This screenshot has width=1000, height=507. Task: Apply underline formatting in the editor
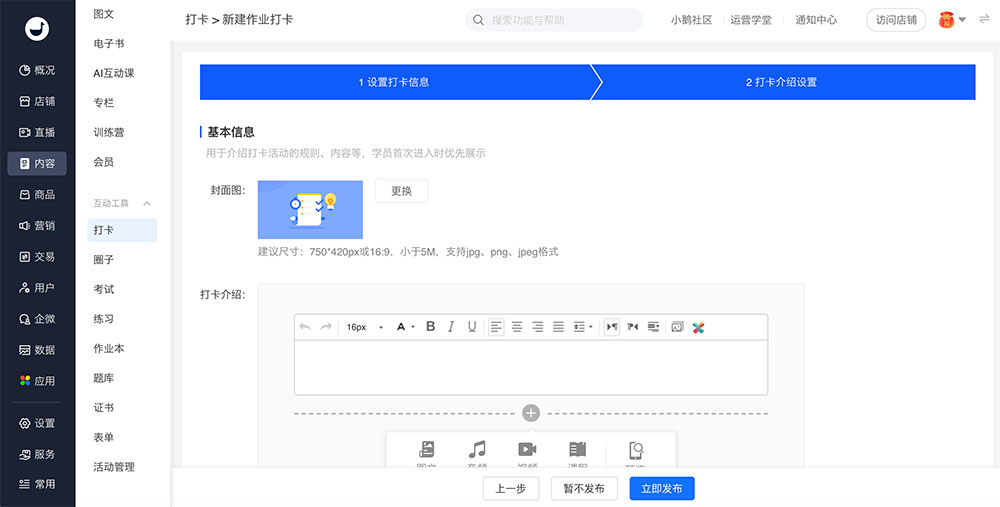click(x=472, y=327)
